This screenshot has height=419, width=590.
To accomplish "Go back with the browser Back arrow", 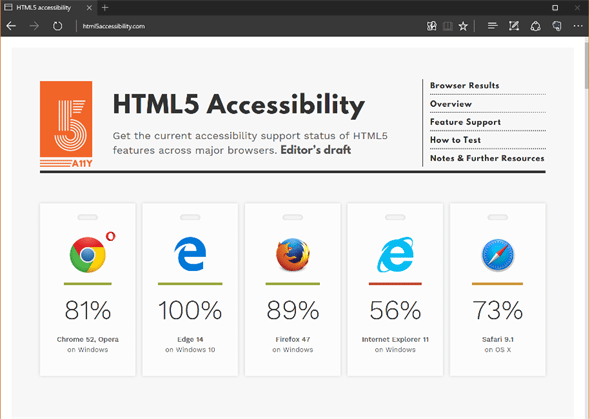I will pos(11,26).
